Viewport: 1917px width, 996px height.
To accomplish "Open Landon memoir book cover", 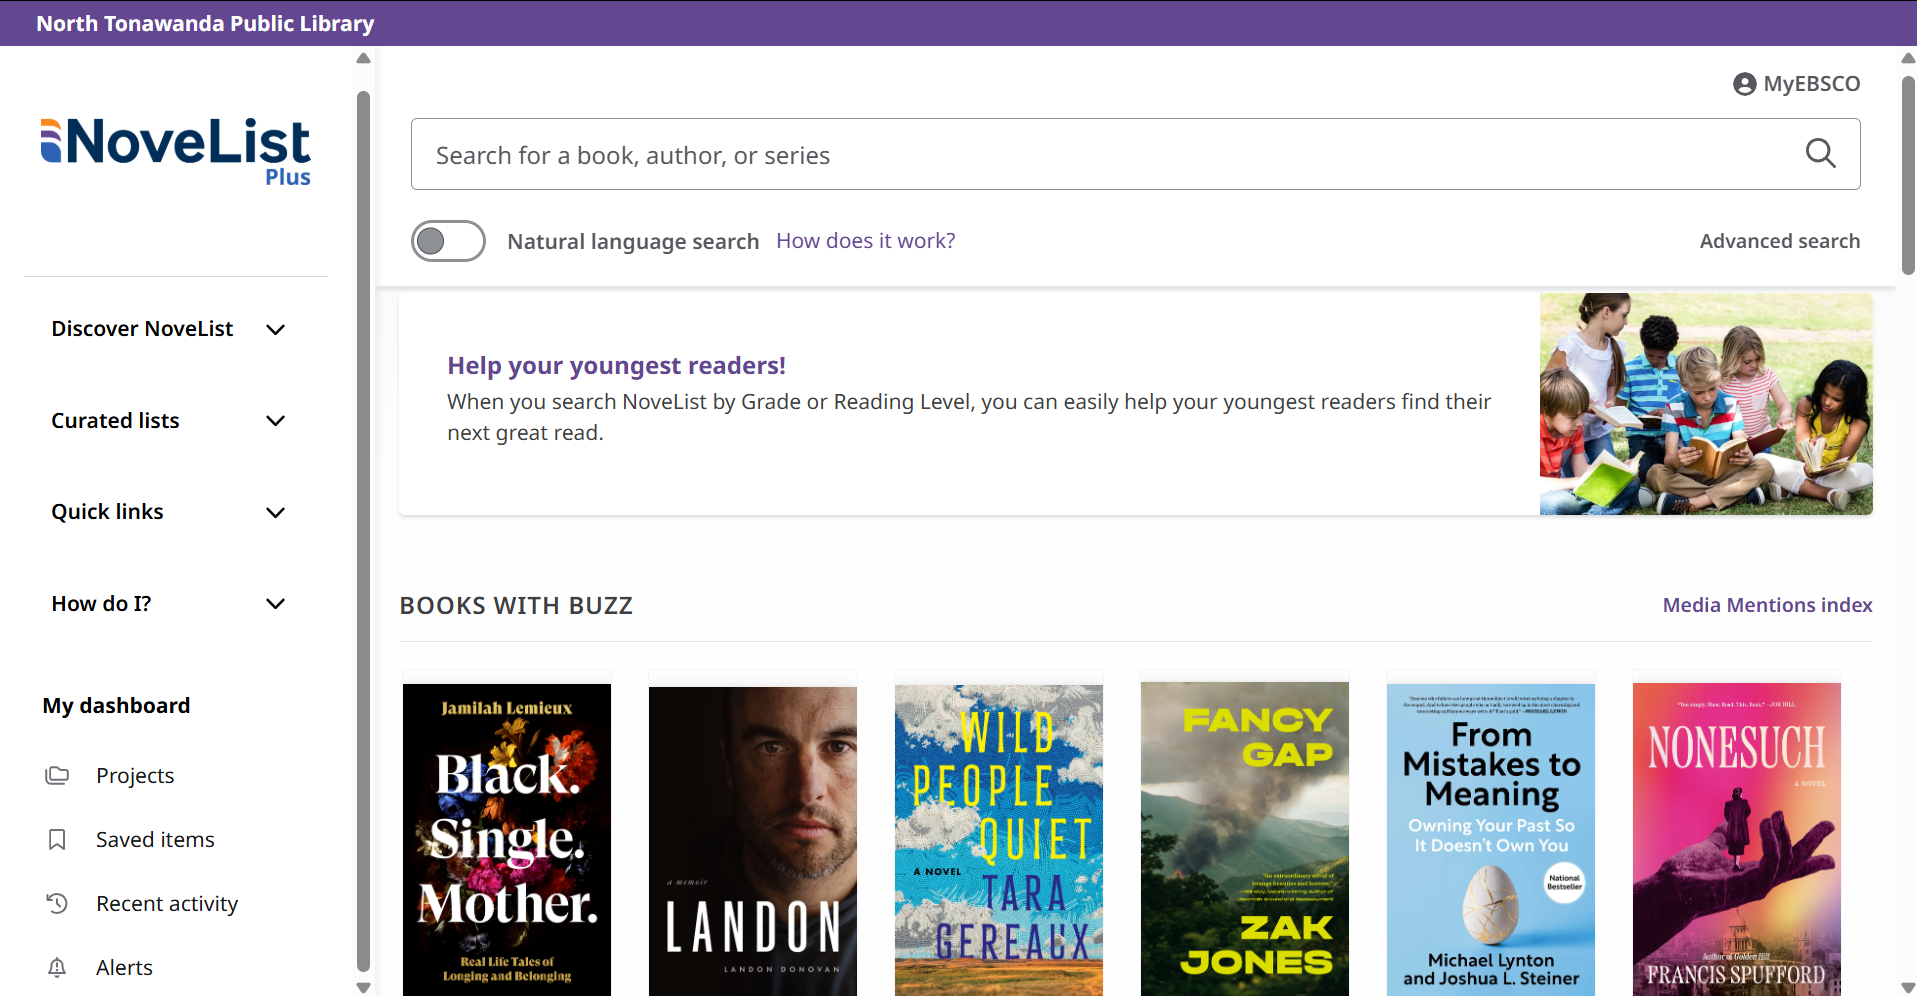I will click(x=753, y=840).
